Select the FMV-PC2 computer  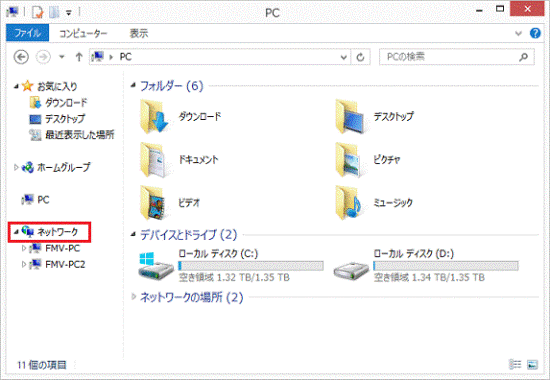tap(65, 264)
